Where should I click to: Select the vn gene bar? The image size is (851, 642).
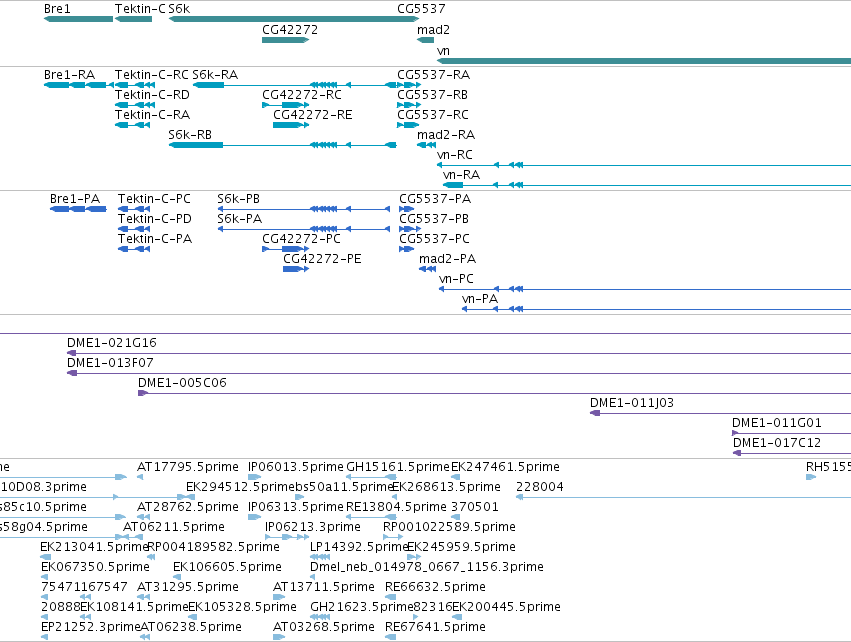point(644,61)
